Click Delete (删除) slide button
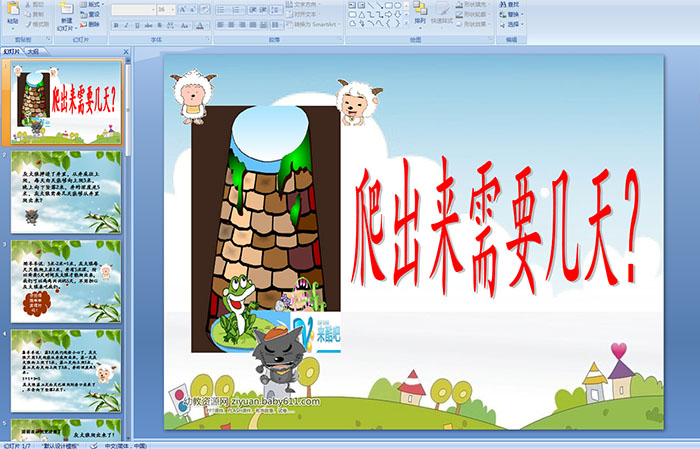700x449 pixels. point(90,24)
